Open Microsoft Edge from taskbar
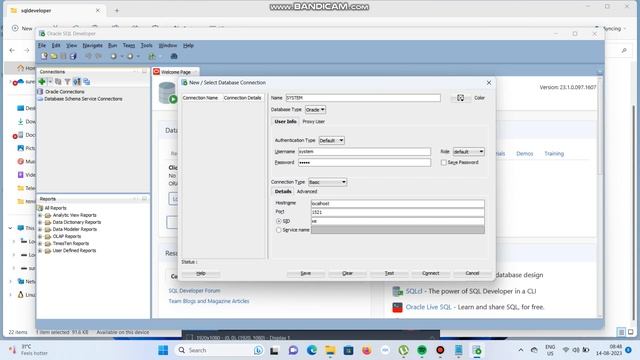 pyautogui.click(x=312, y=350)
